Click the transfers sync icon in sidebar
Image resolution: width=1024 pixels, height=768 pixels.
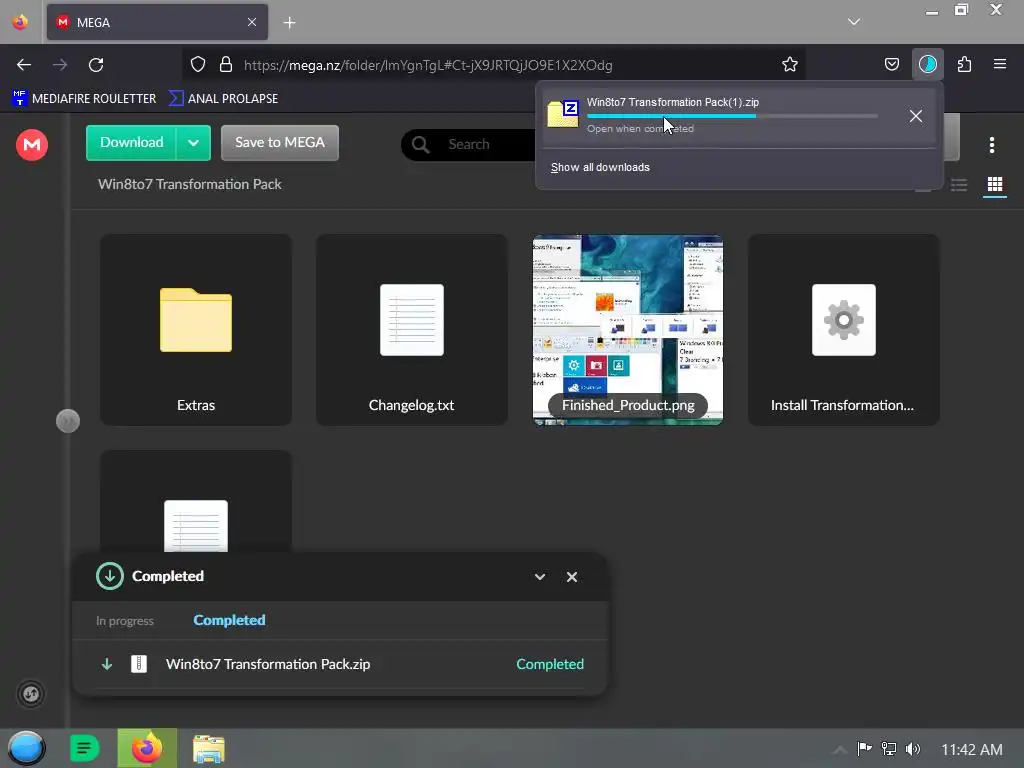31,694
